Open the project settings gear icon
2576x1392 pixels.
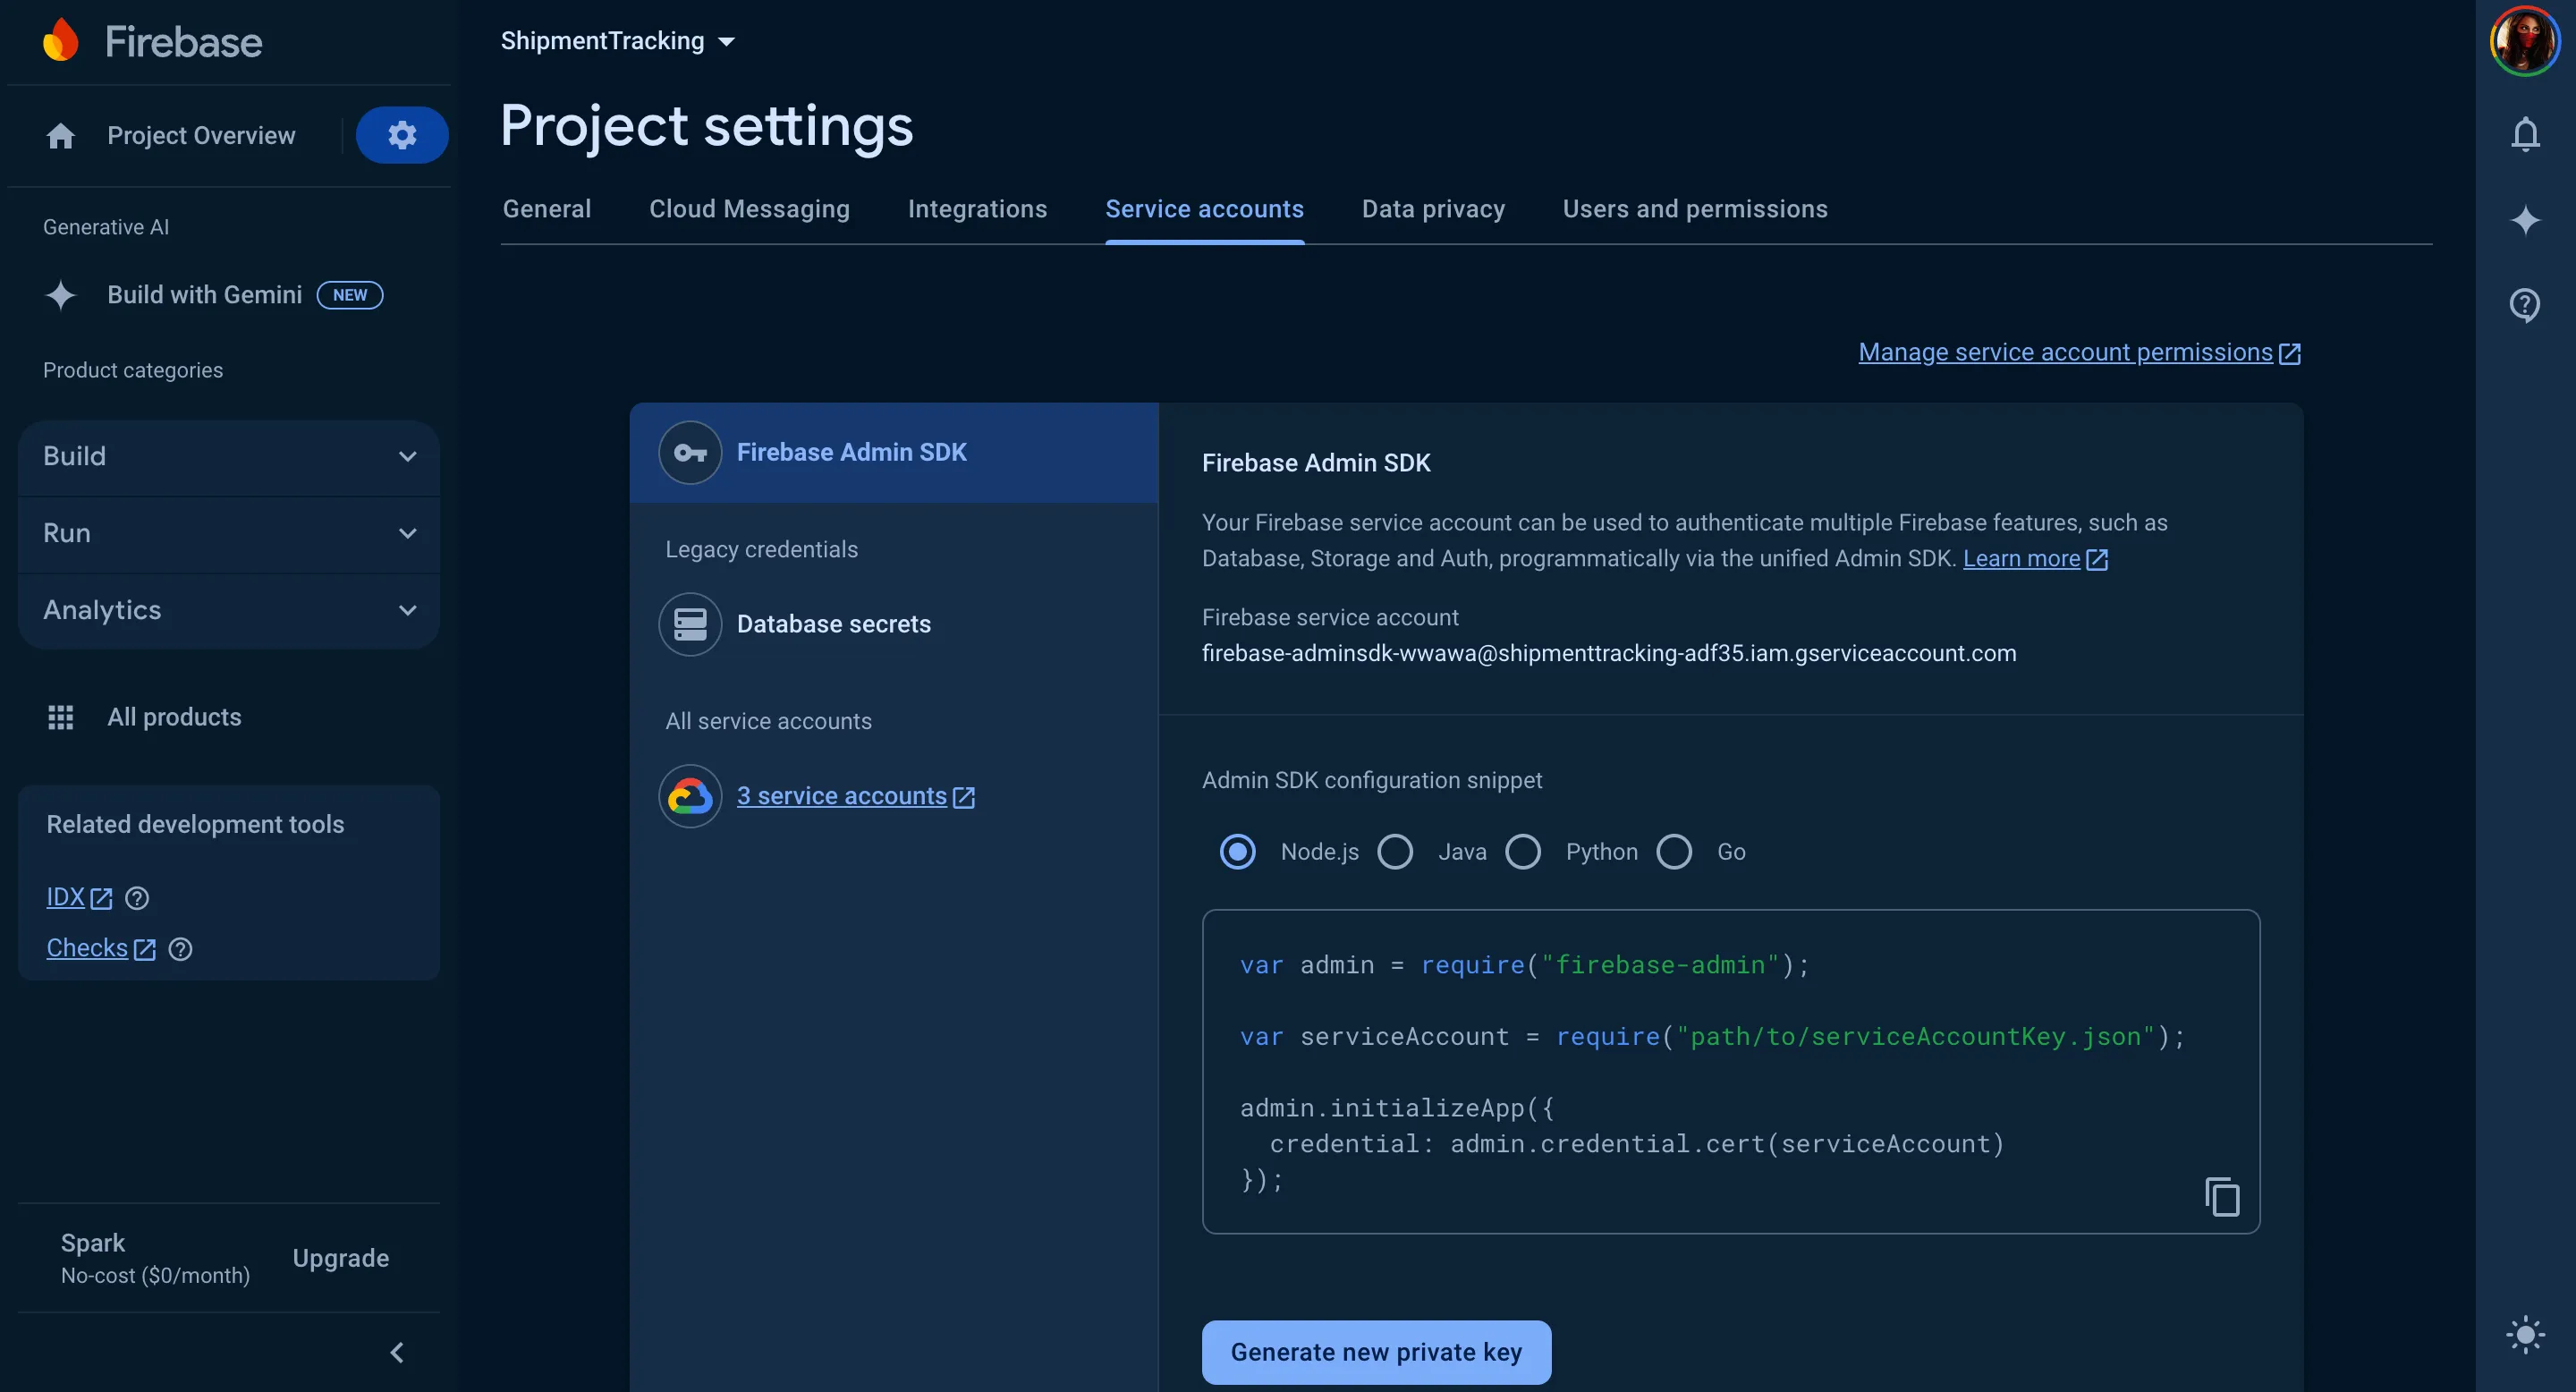point(402,135)
